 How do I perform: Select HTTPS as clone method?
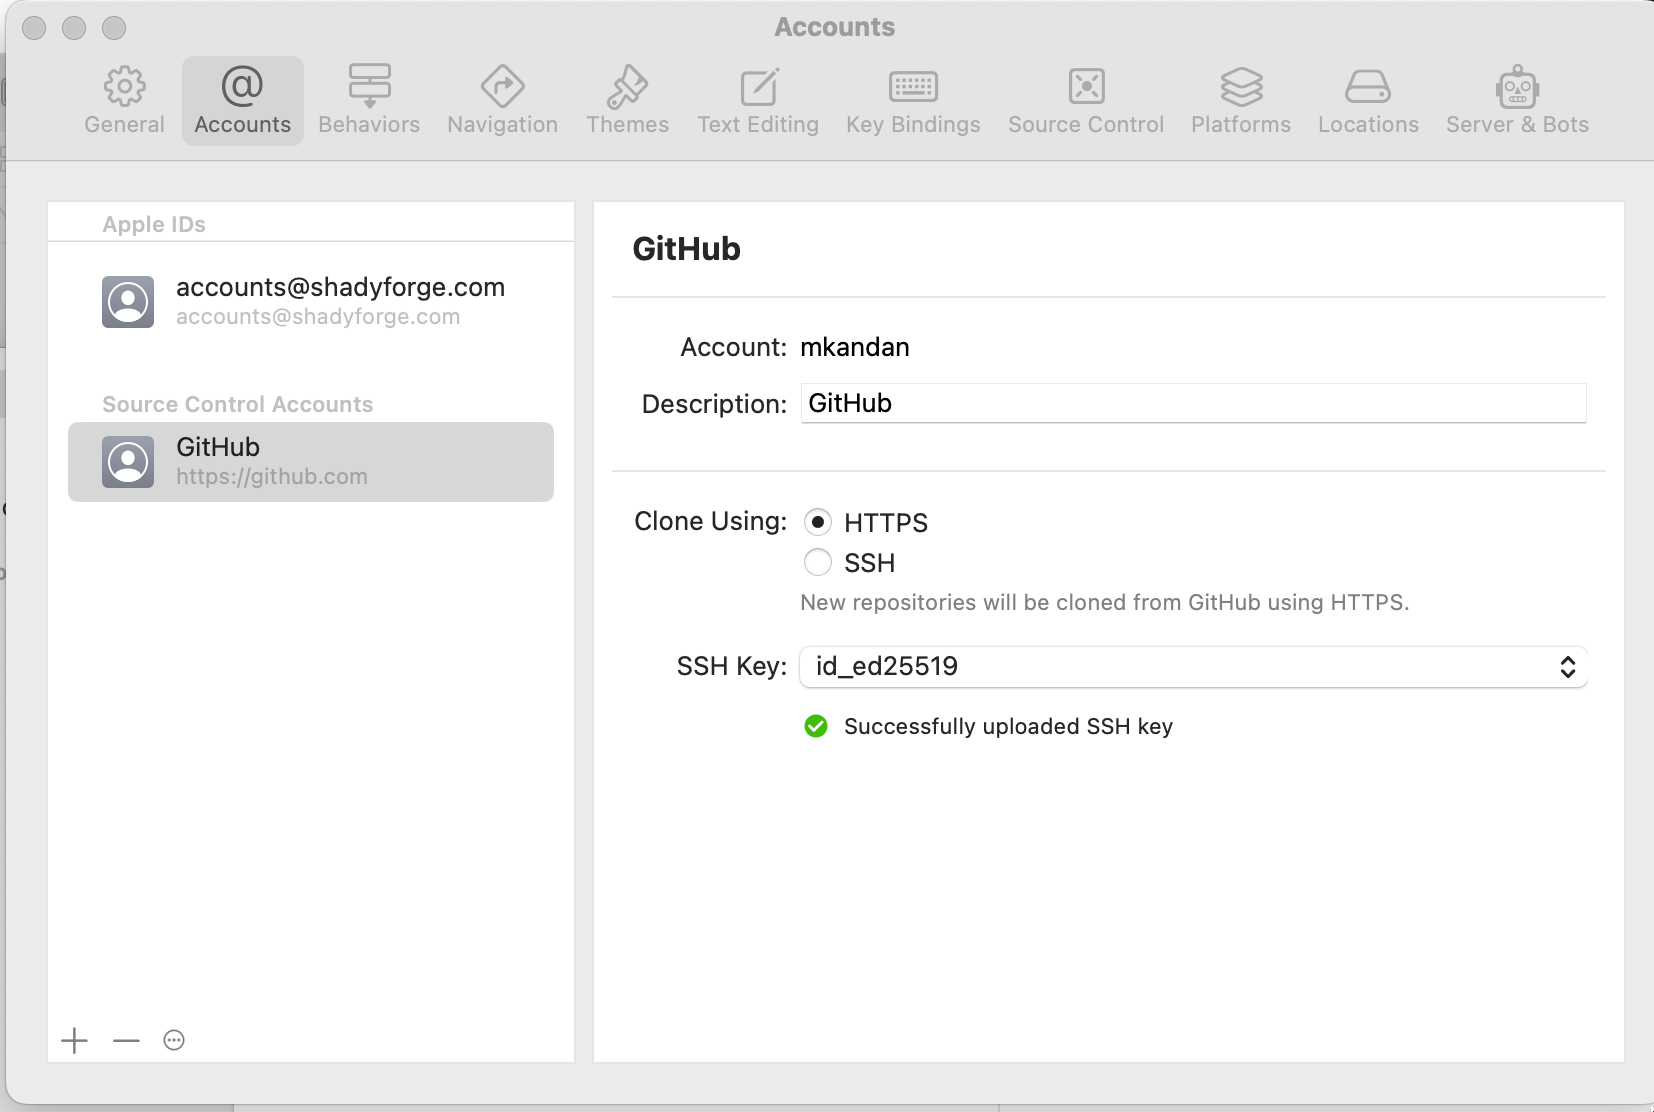[x=818, y=522]
